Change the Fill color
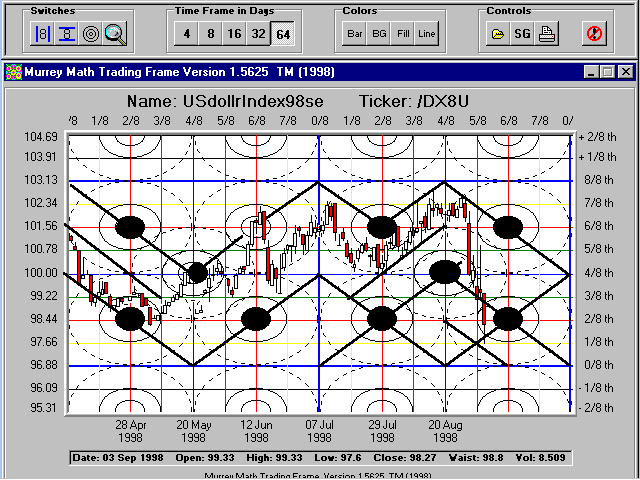 (403, 33)
